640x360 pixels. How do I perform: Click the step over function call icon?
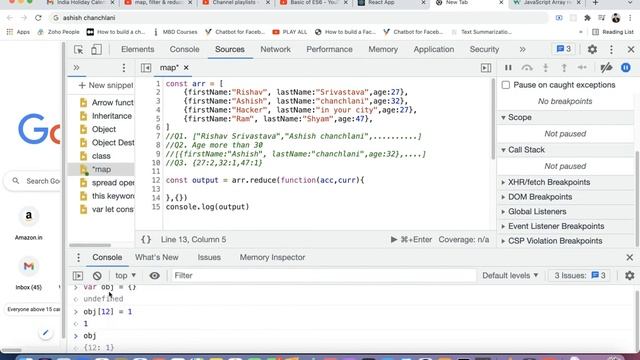527,68
